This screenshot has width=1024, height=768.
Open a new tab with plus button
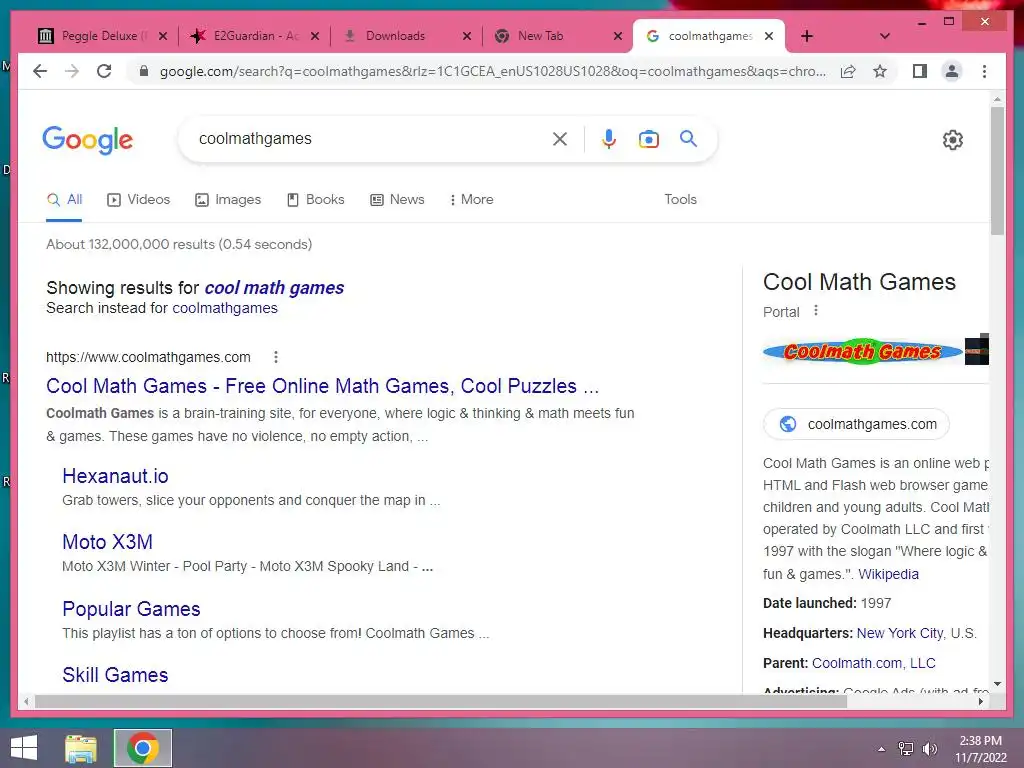807,36
